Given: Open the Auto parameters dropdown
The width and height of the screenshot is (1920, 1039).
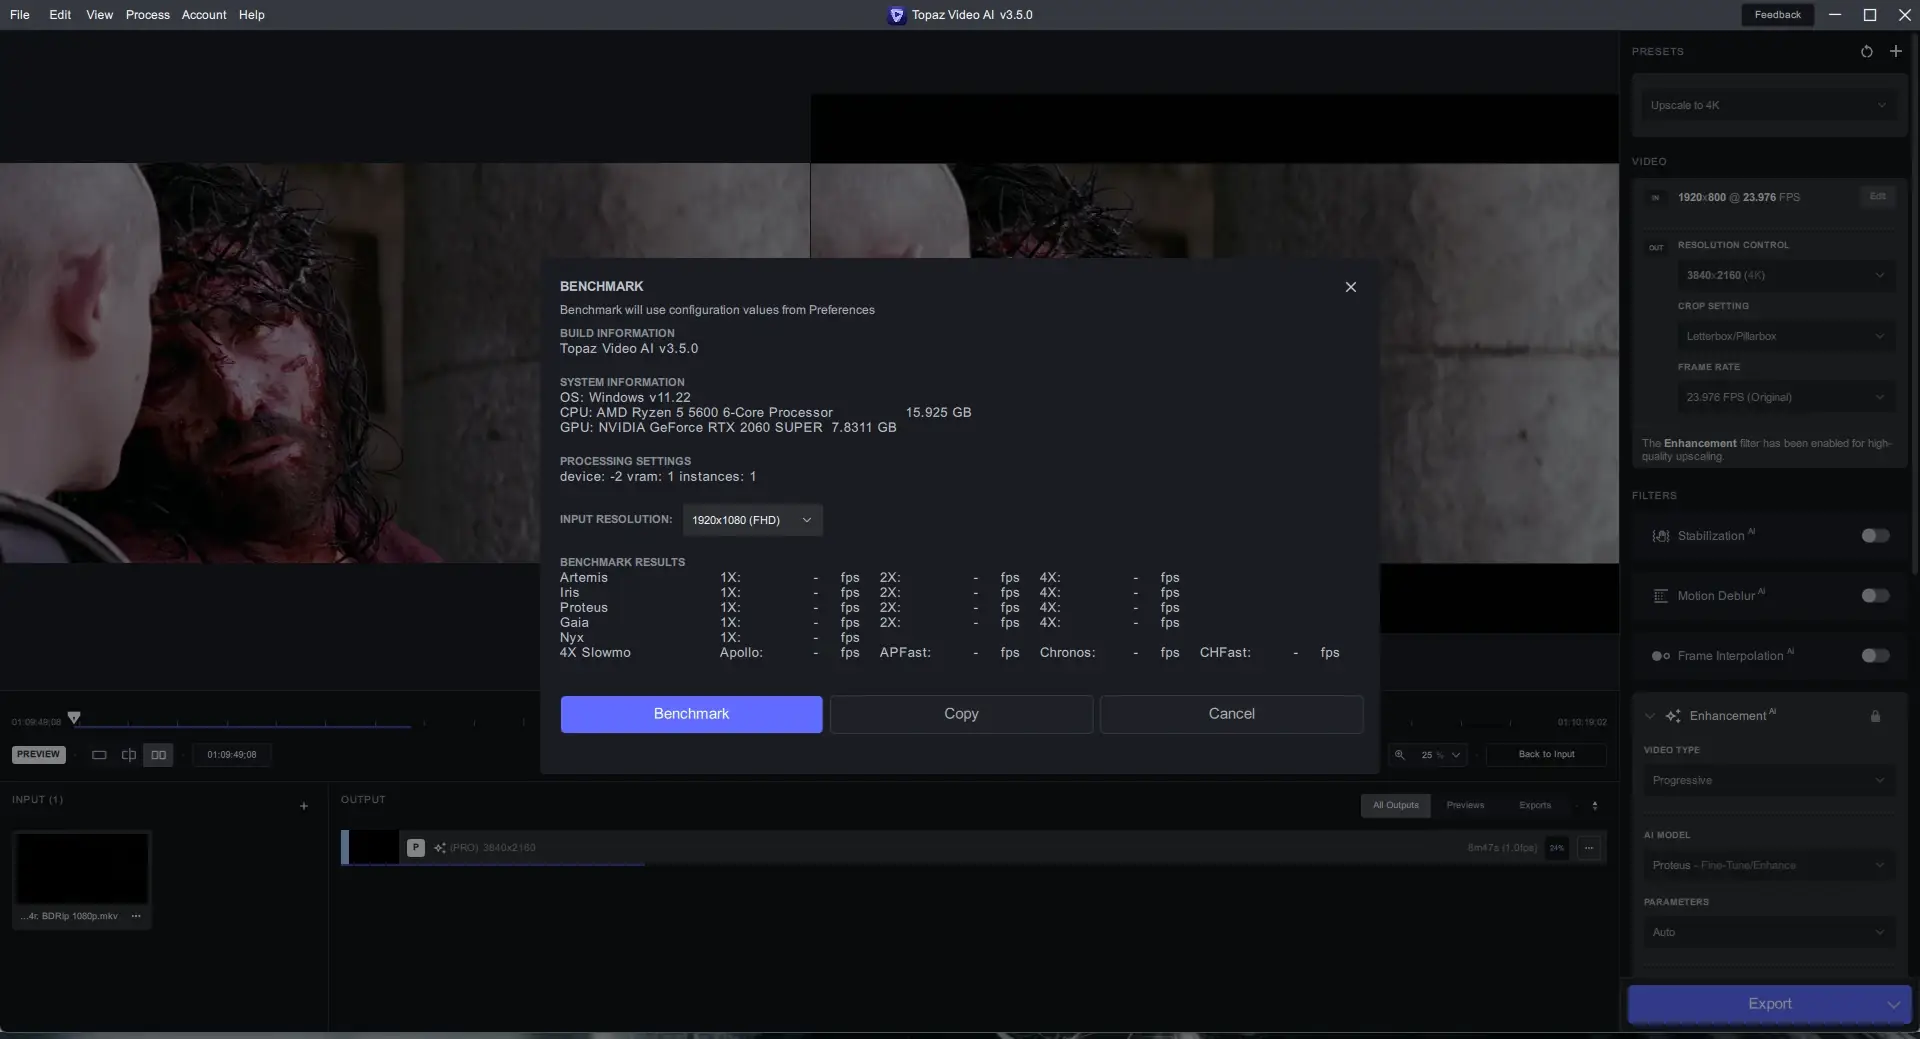Looking at the screenshot, I should point(1768,933).
